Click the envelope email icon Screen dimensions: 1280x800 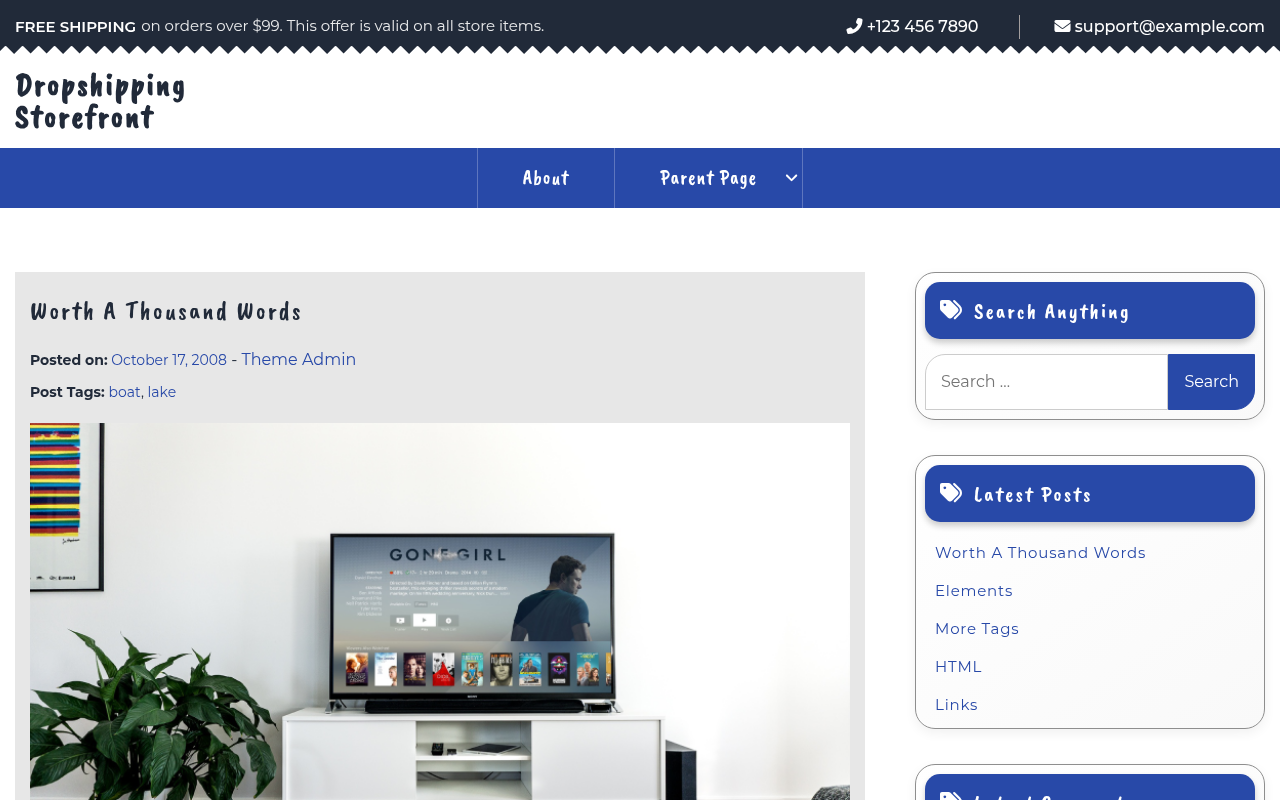pyautogui.click(x=1062, y=26)
